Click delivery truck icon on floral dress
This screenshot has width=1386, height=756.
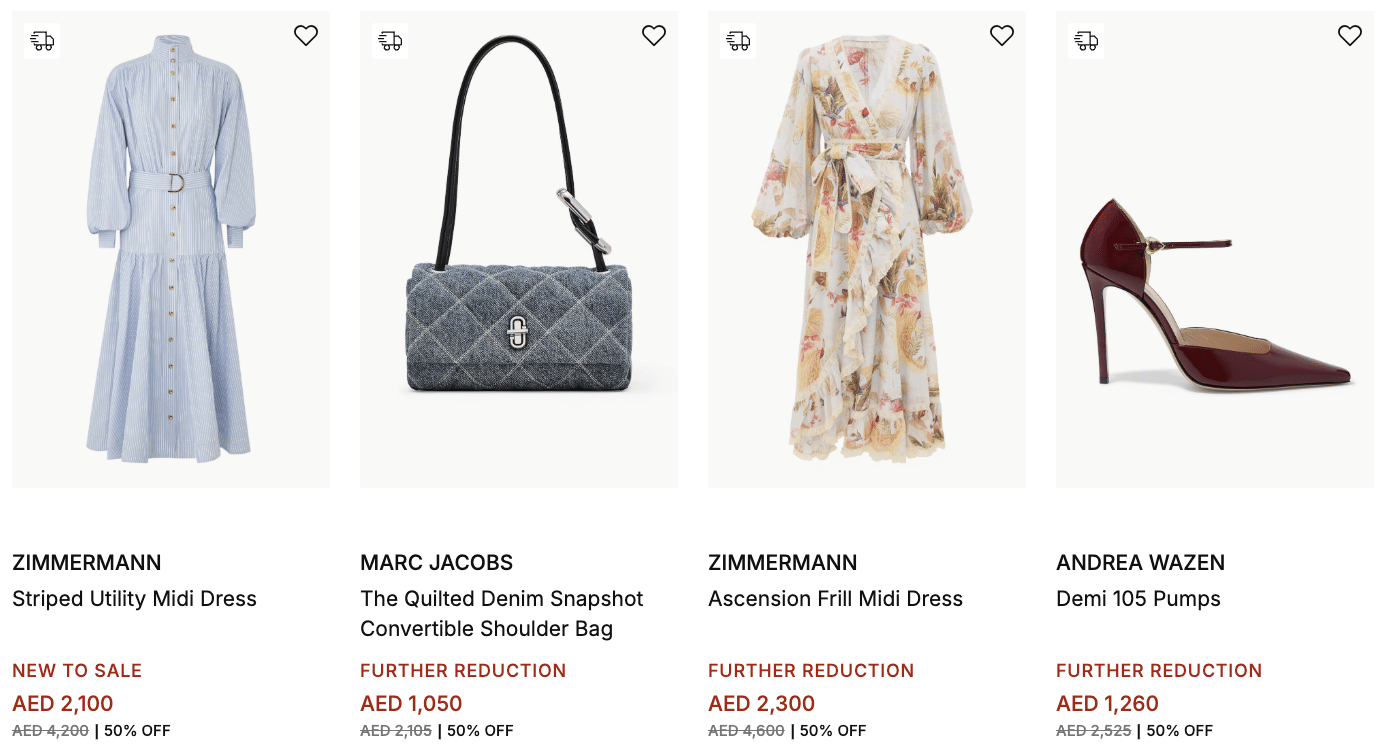tap(738, 41)
